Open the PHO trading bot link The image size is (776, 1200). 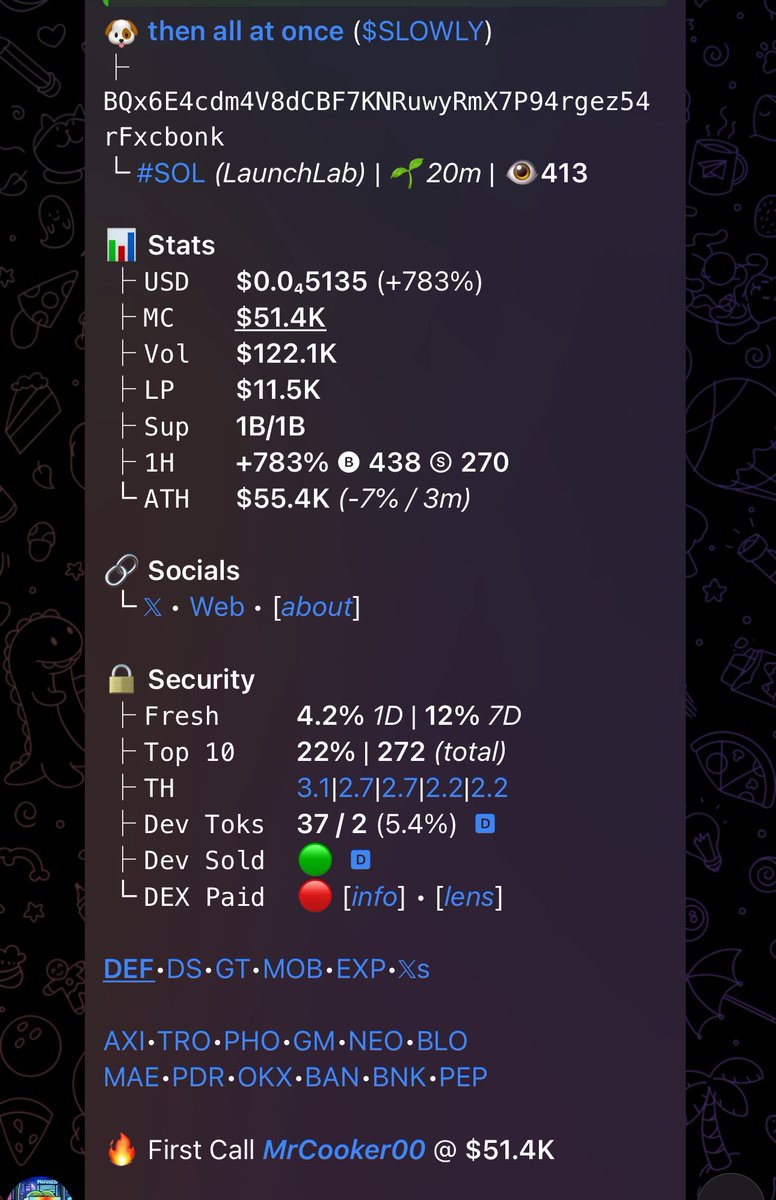click(252, 1041)
